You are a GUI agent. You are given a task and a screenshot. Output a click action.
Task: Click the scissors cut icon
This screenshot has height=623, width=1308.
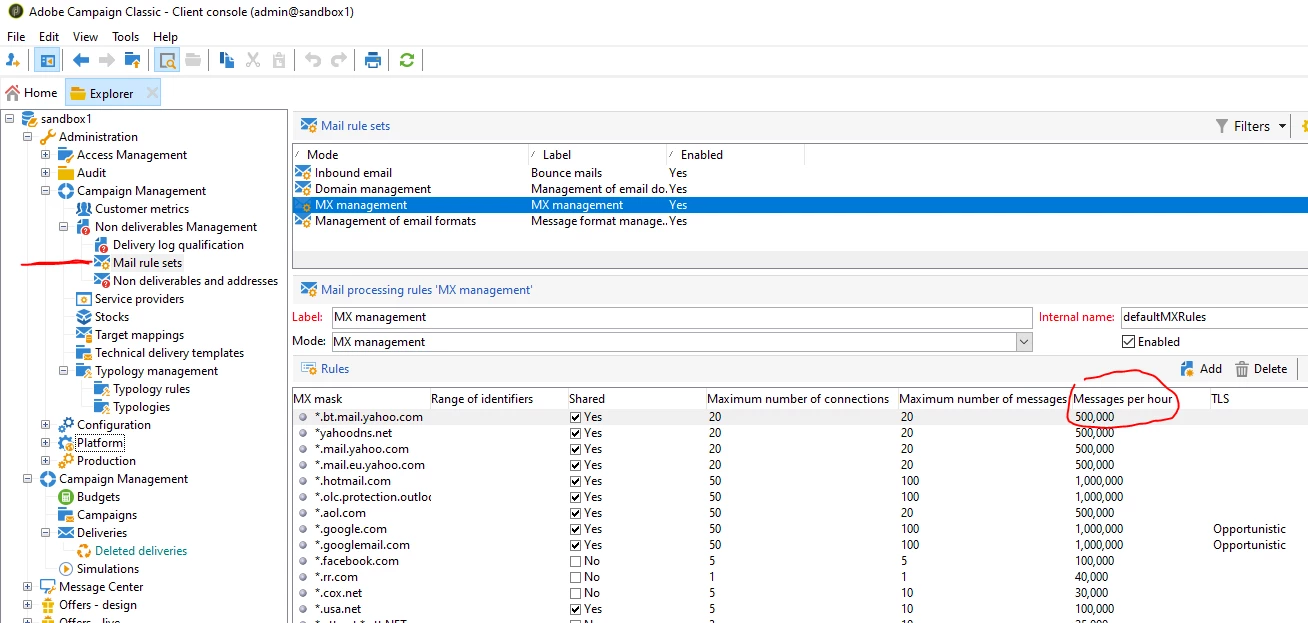pos(253,60)
